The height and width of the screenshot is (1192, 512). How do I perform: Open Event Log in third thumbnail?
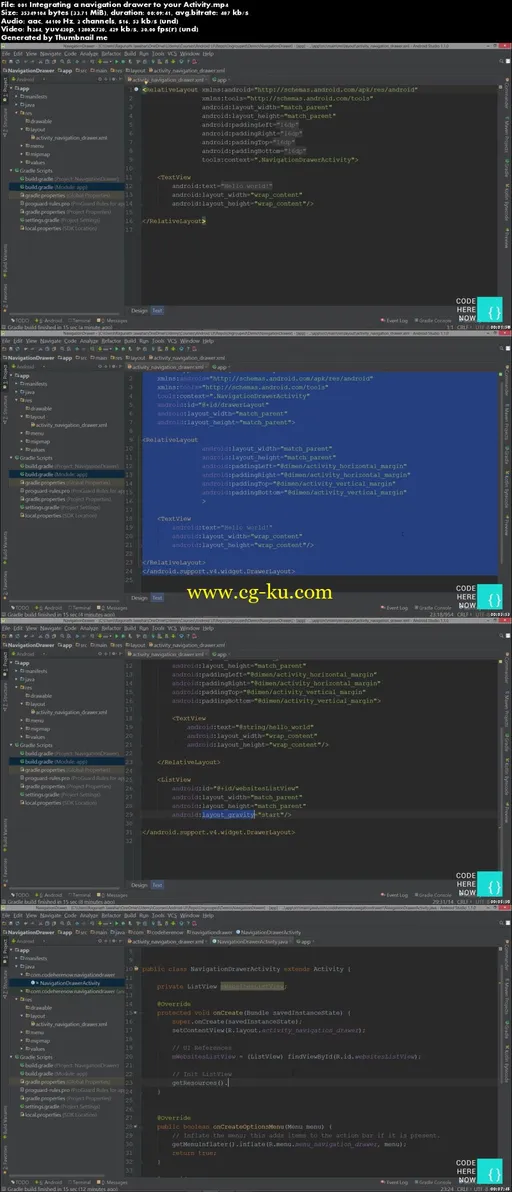click(395, 896)
